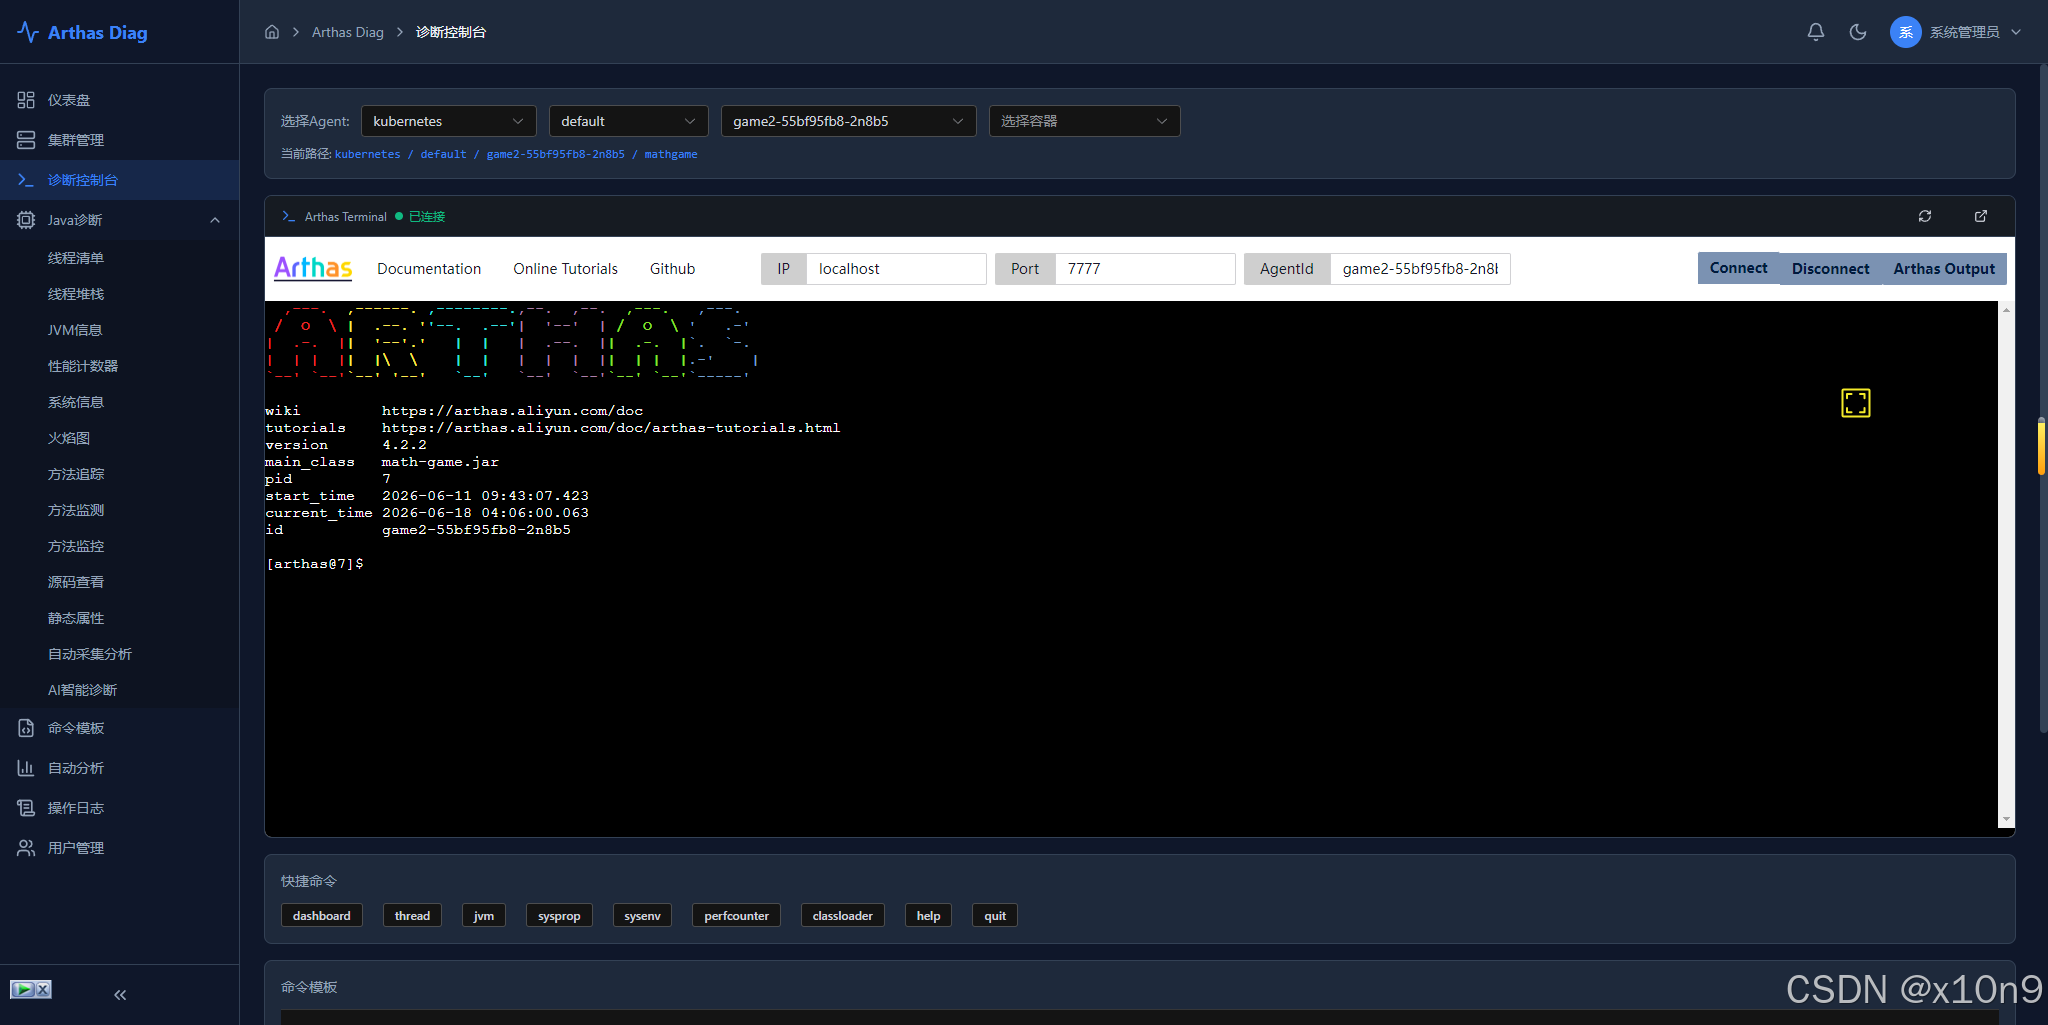2048x1025 pixels.
Task: Collapse the Java诊断 submenu chevron
Action: point(215,220)
